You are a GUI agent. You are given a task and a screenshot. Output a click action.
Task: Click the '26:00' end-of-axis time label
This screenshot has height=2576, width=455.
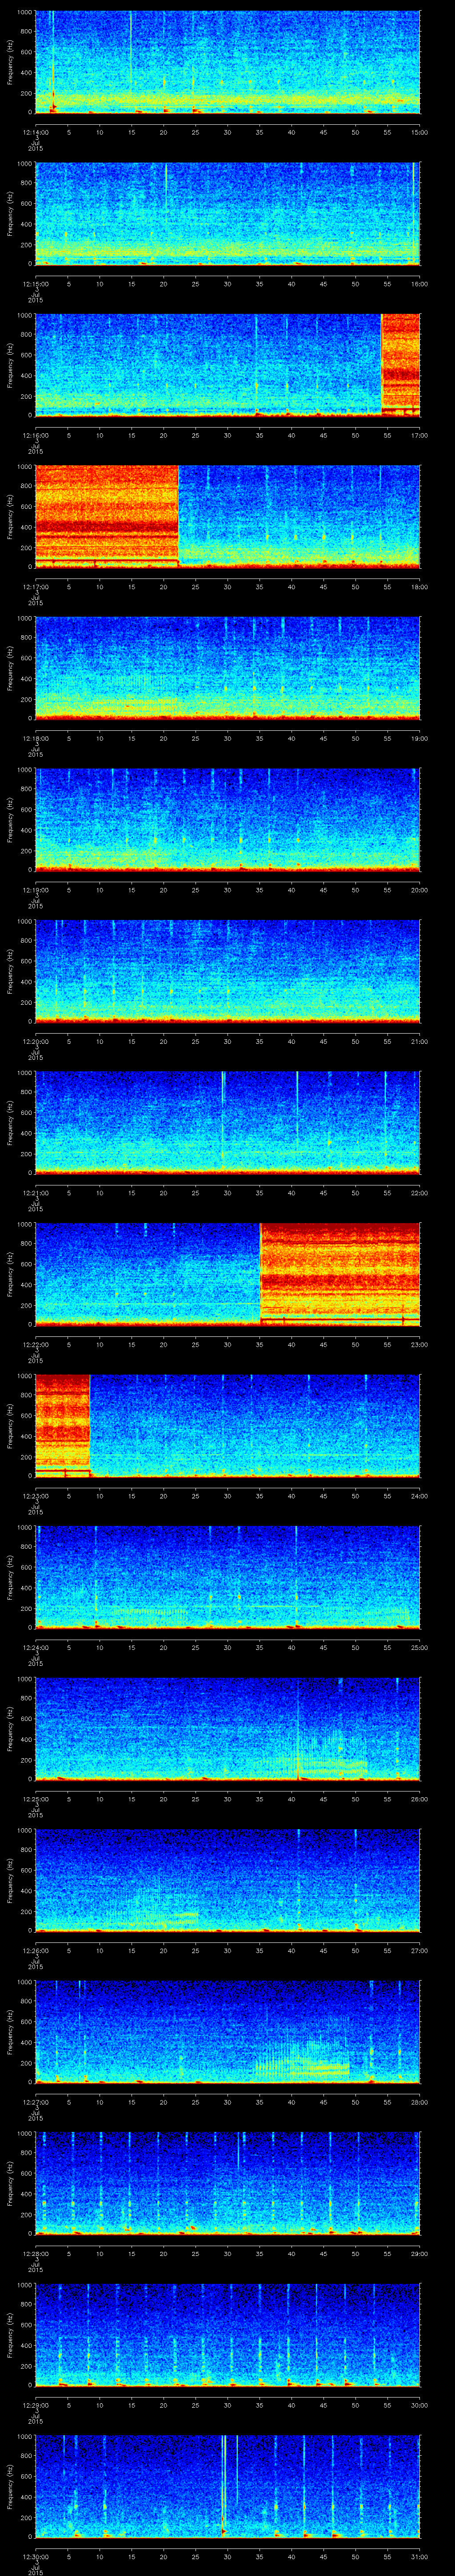point(419,1798)
